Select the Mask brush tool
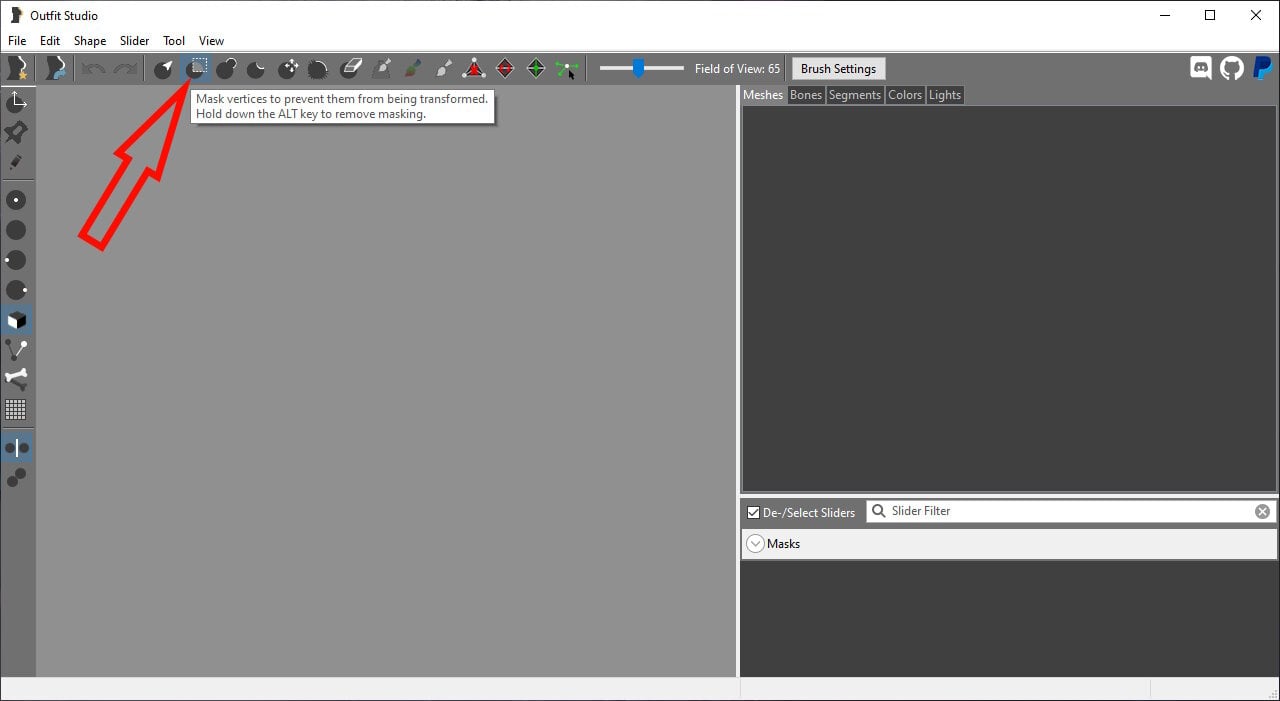The width and height of the screenshot is (1280, 701). tap(196, 69)
